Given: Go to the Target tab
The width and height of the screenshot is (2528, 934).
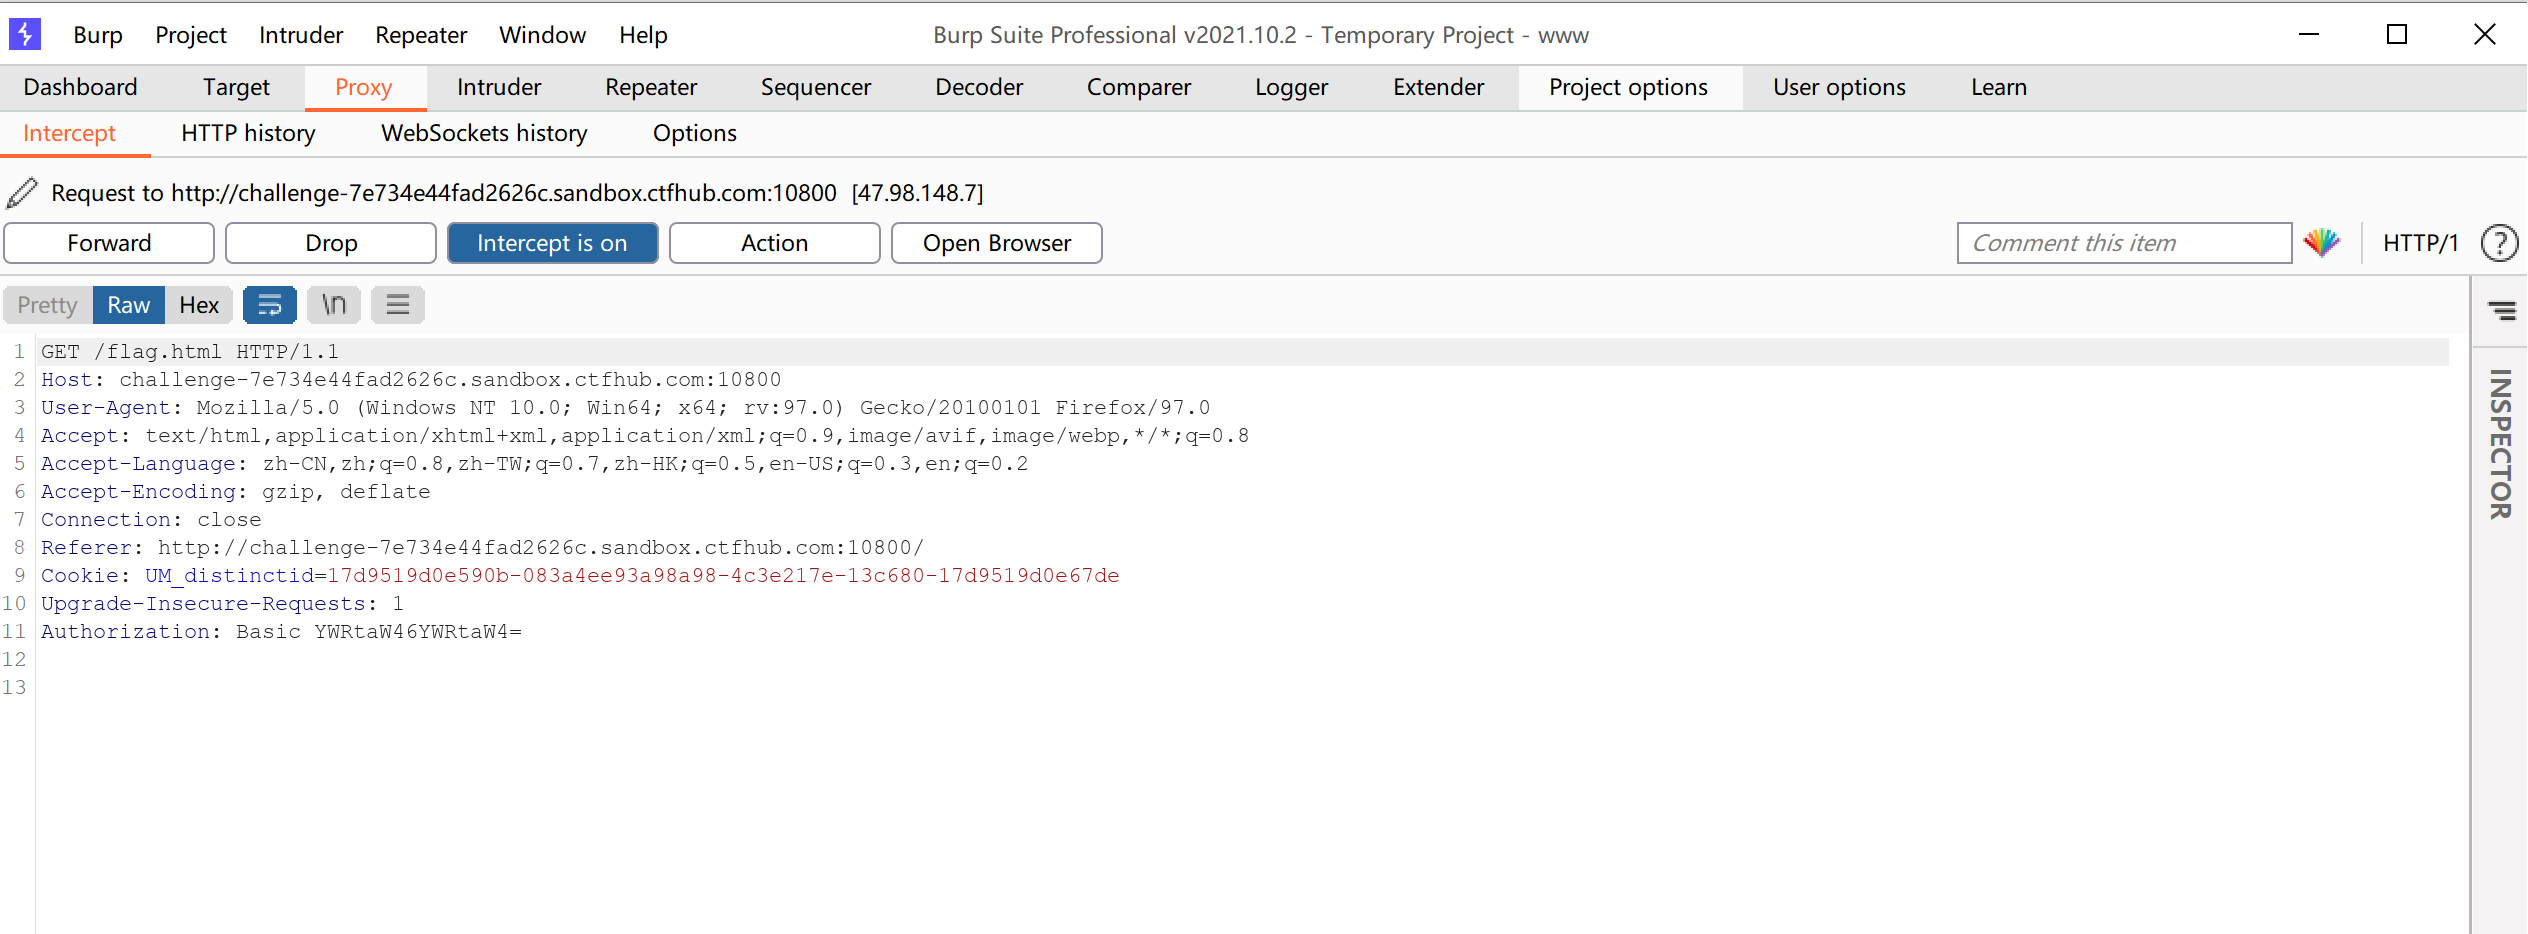Looking at the screenshot, I should pos(236,87).
